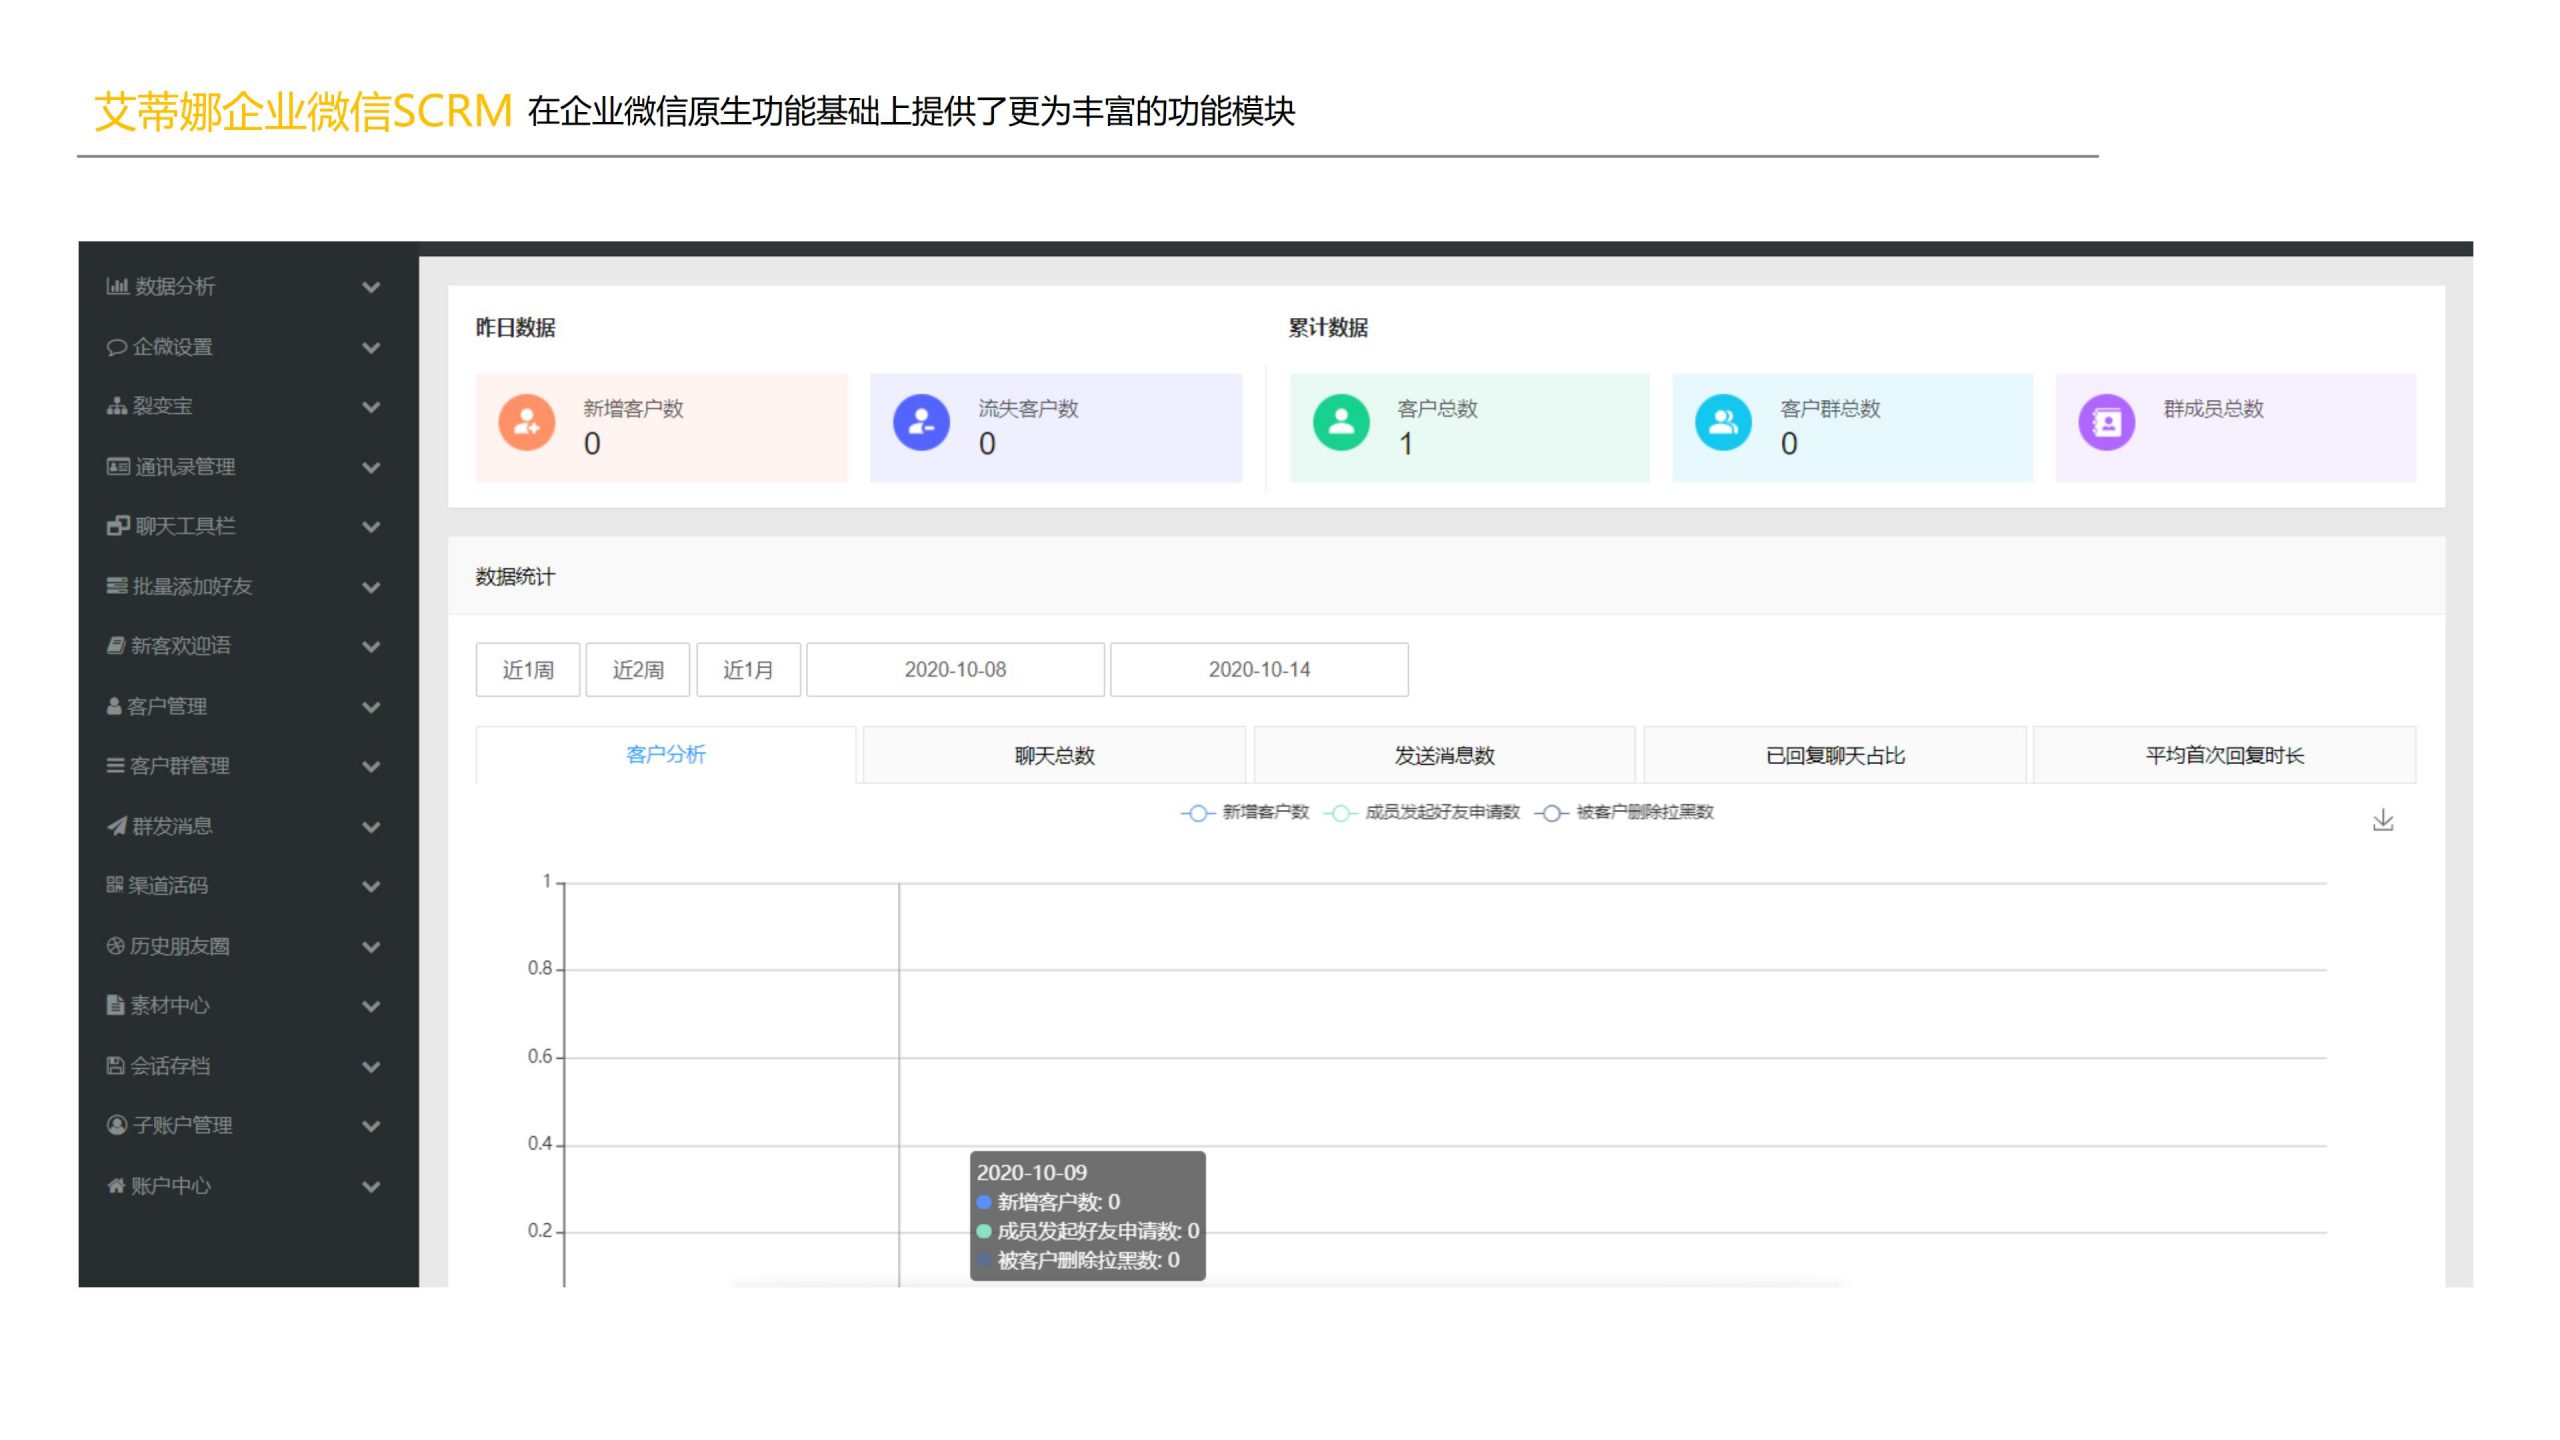Click the 裂变宝 sitemap icon
The height and width of the screenshot is (1440, 2560).
point(116,406)
